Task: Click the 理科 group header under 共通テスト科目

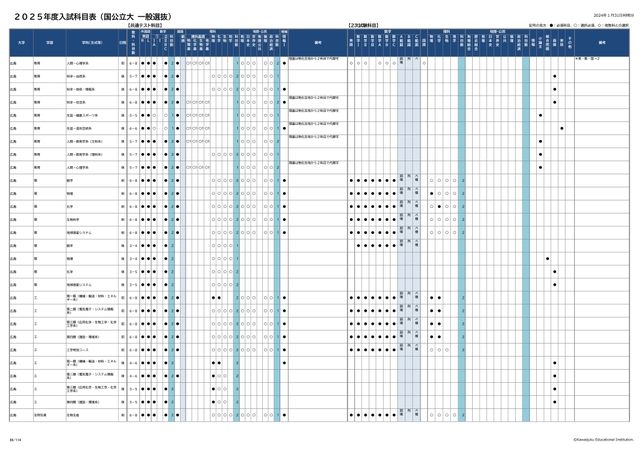Action: (x=213, y=30)
